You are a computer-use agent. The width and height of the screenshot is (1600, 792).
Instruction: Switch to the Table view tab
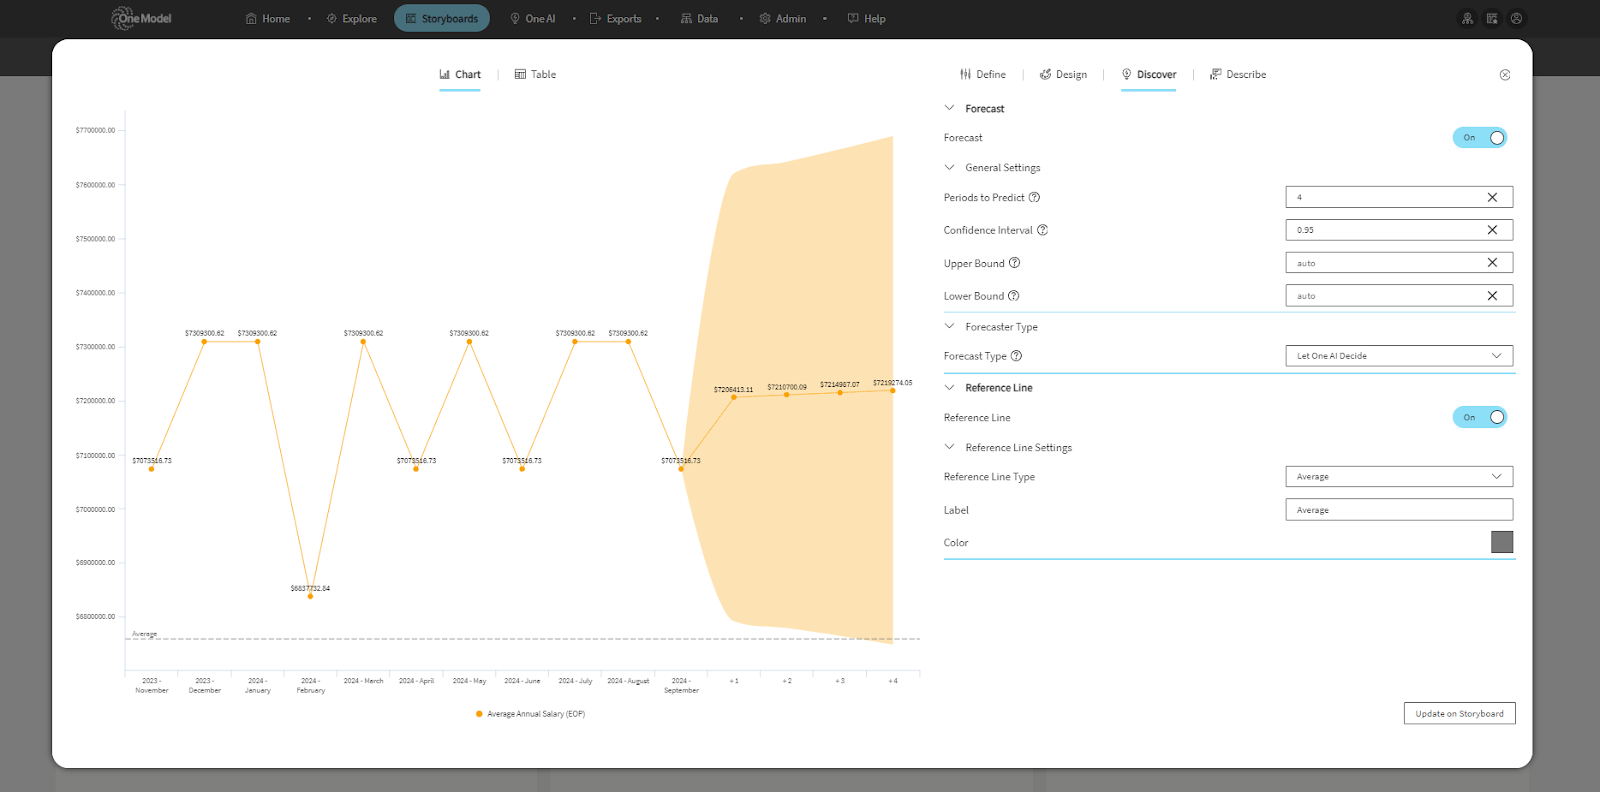pos(535,75)
